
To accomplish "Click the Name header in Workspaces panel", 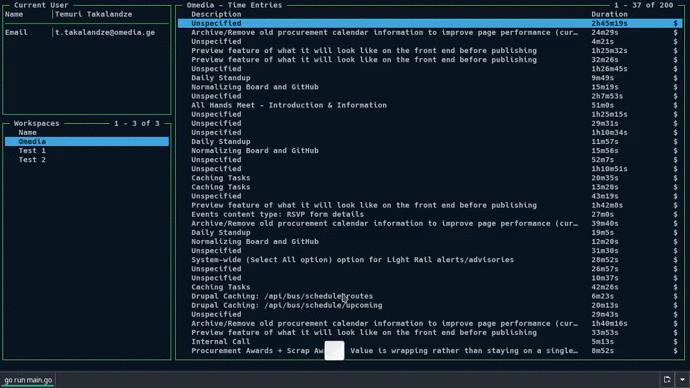I will pos(27,132).
